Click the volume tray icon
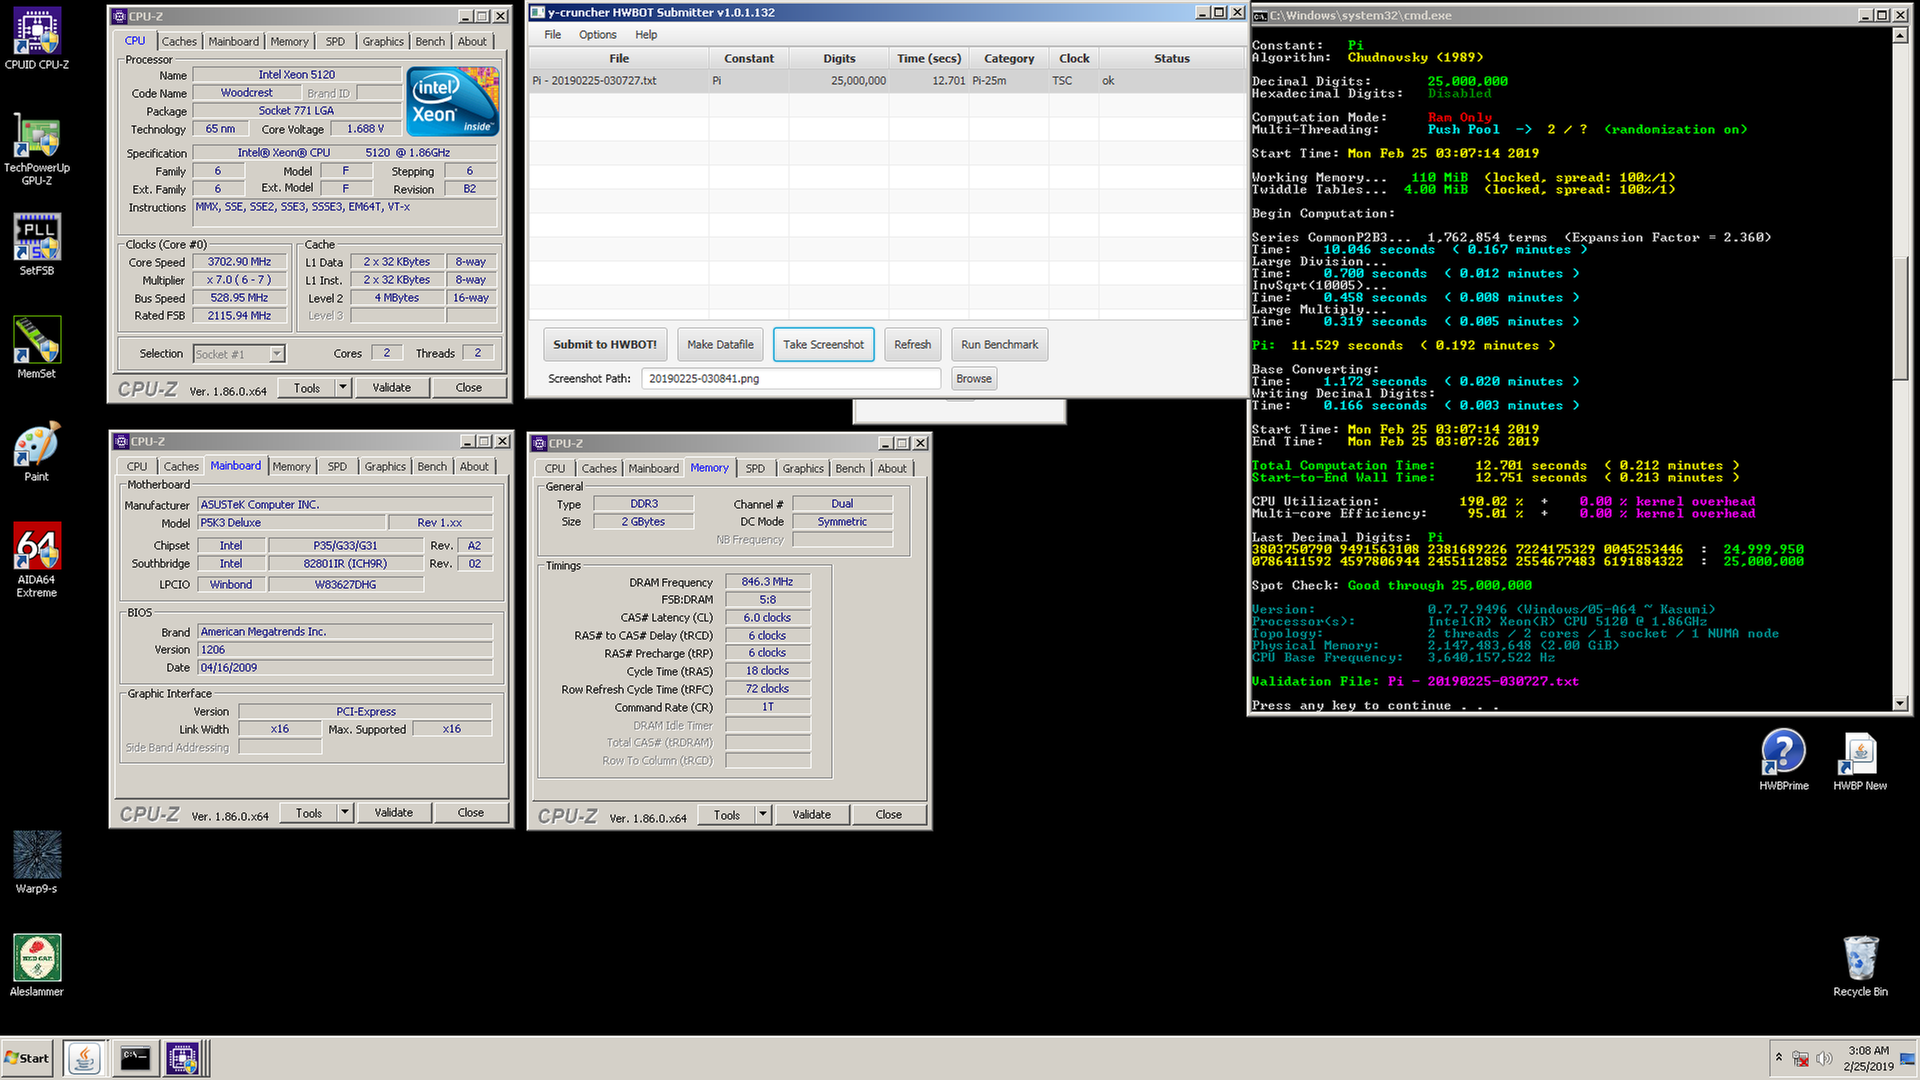The width and height of the screenshot is (1920, 1080). [1824, 1058]
